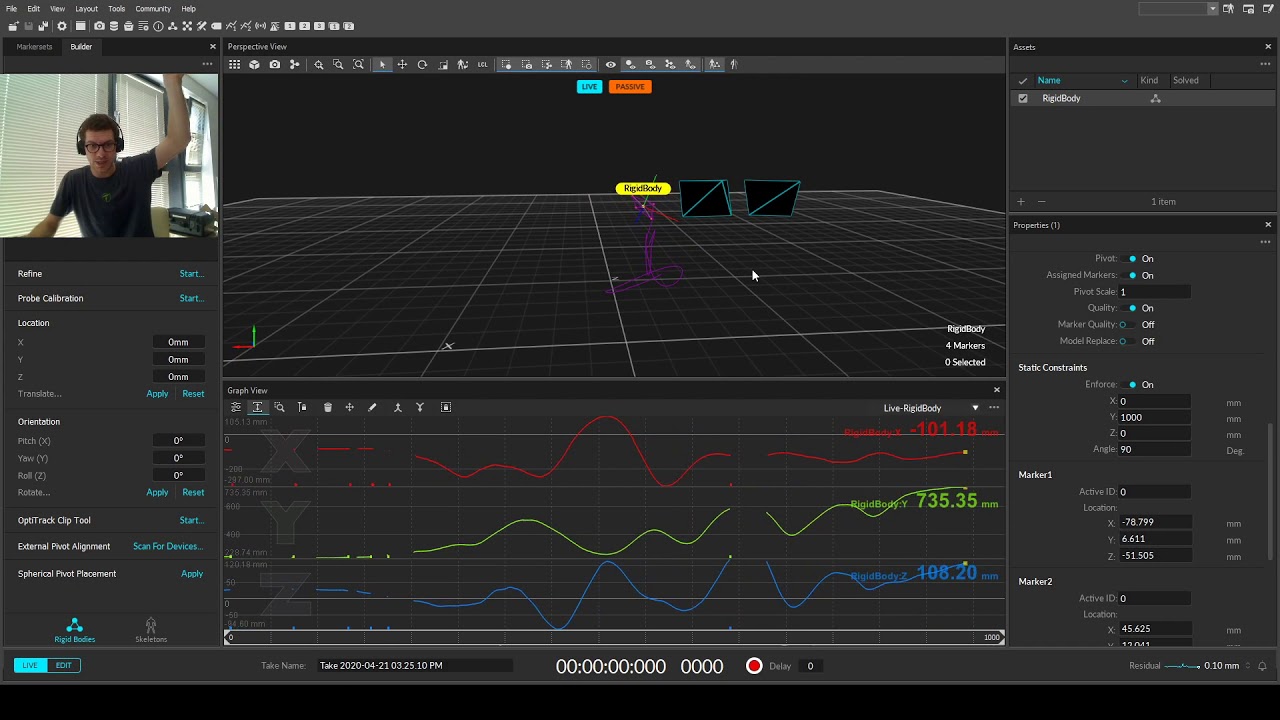Click the graph timeline range bar

[x=614, y=637]
